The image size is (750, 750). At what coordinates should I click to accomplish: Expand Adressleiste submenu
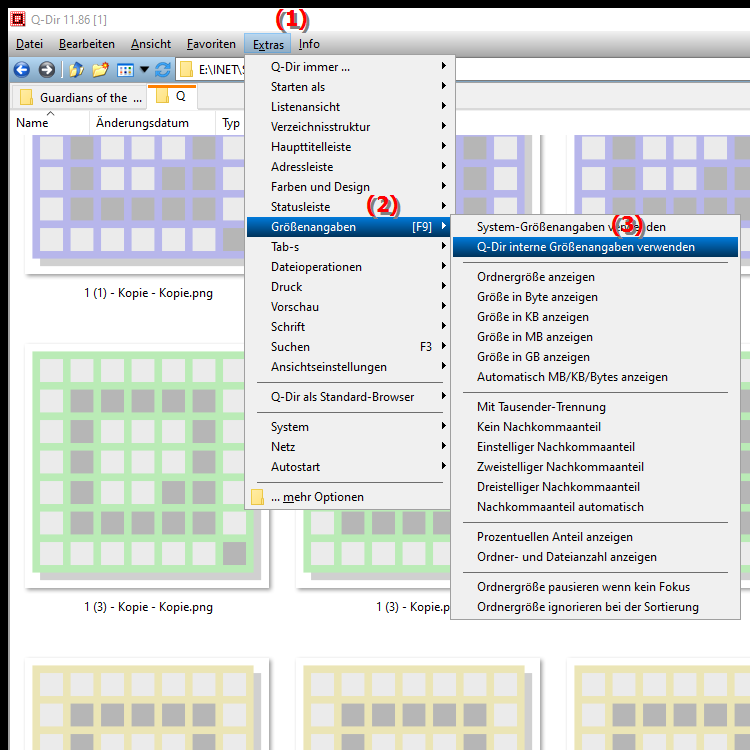coord(348,167)
